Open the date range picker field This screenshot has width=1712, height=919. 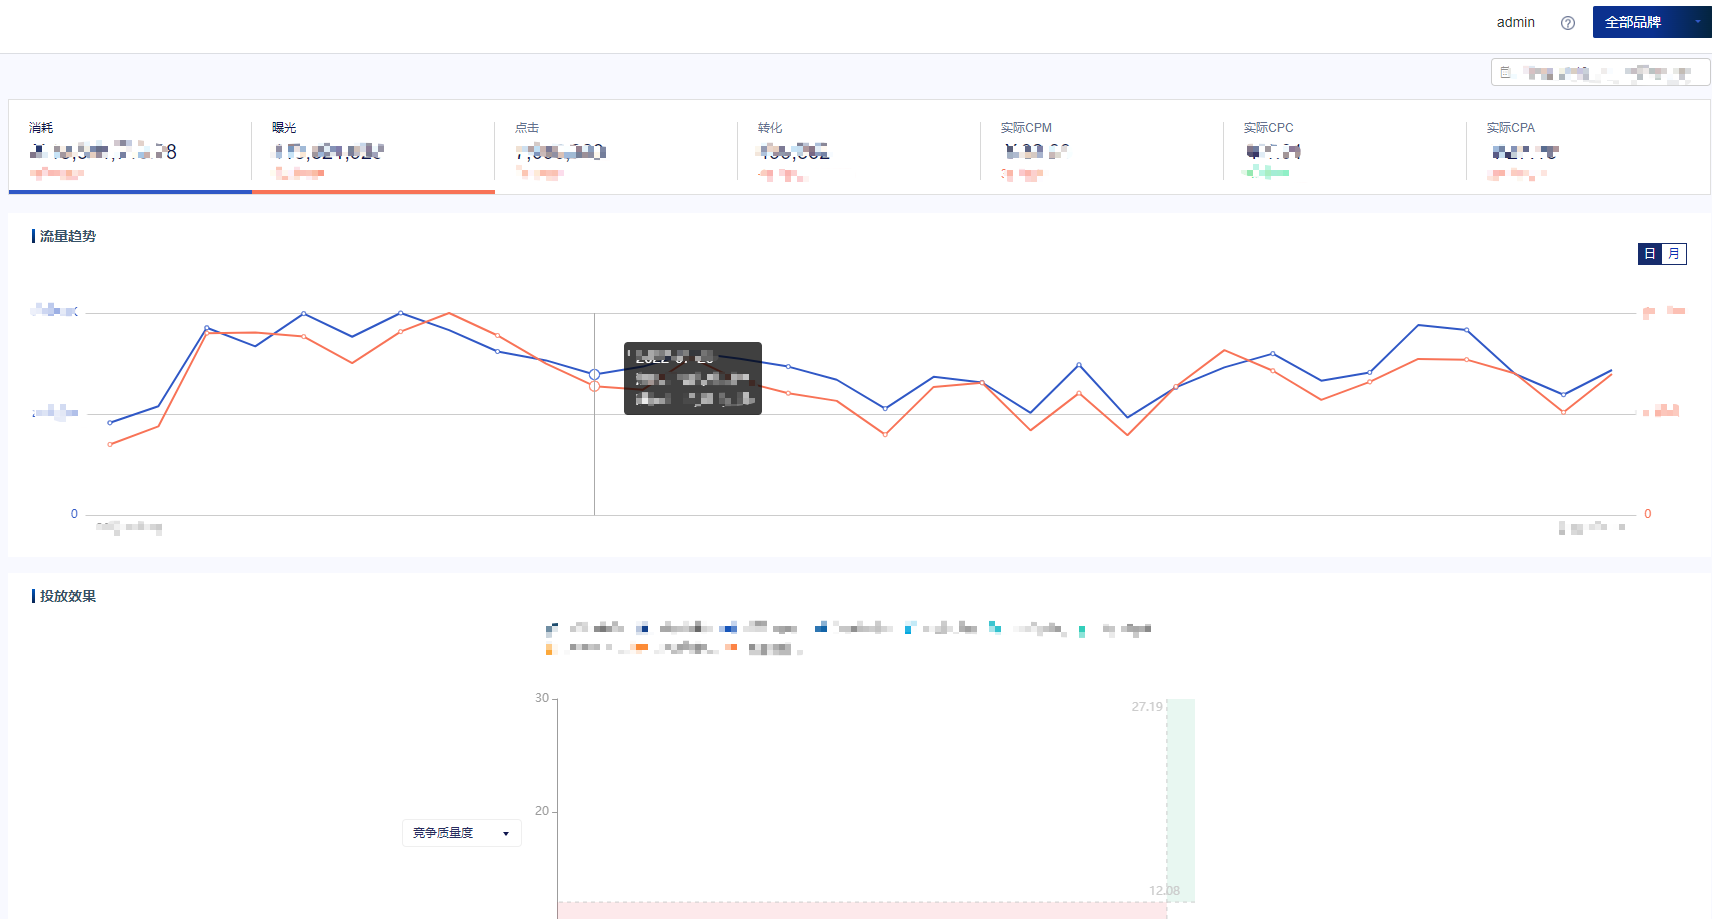pos(1600,72)
